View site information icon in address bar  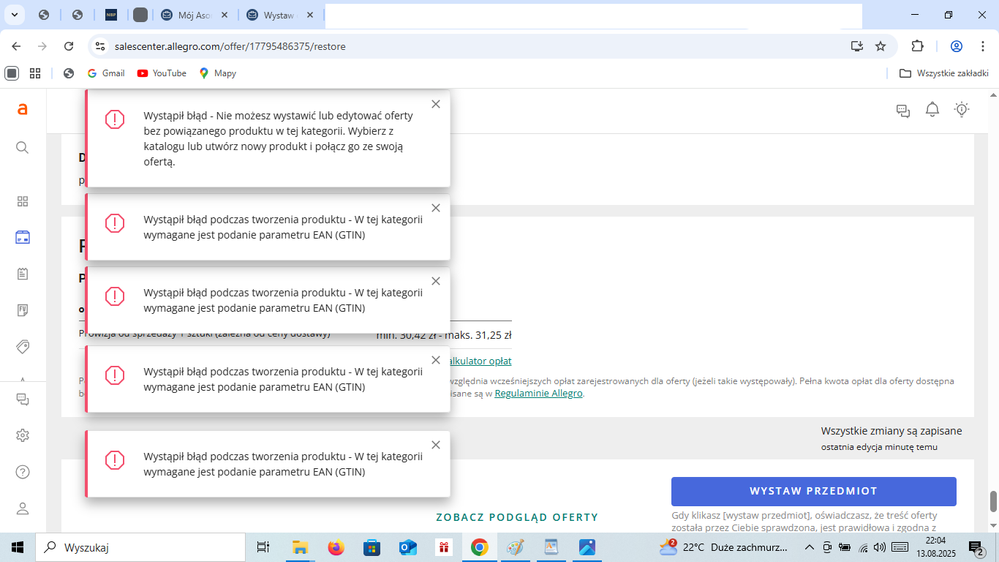coord(100,46)
